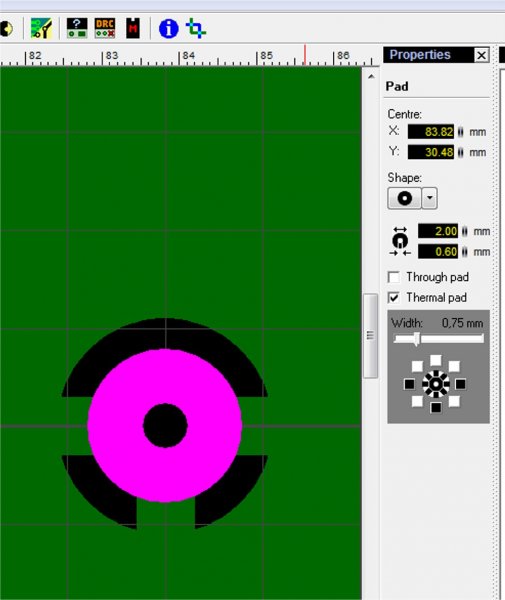Open the connections autoroute tool icon
Image resolution: width=505 pixels, height=600 pixels.
click(x=41, y=28)
